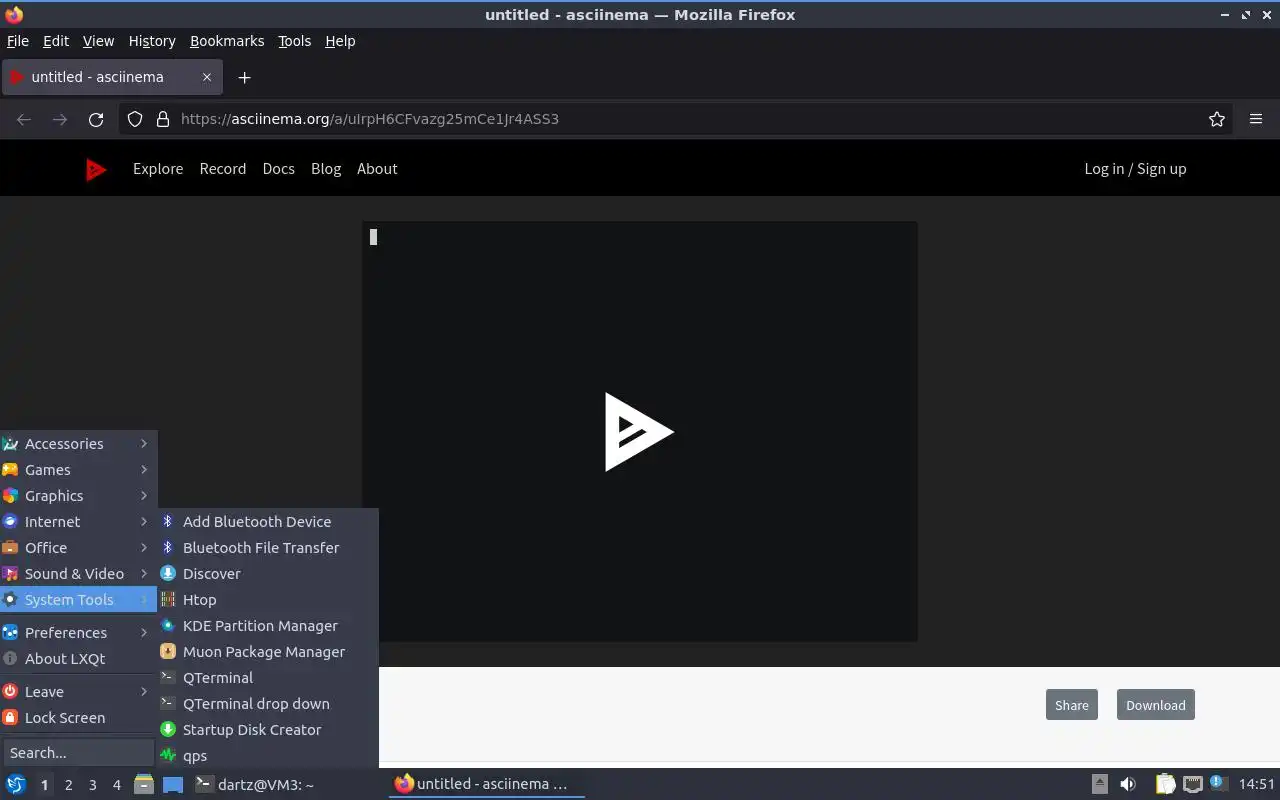Open the volume speaker icon in tray
Viewport: 1280px width, 800px height.
pyautogui.click(x=1128, y=784)
